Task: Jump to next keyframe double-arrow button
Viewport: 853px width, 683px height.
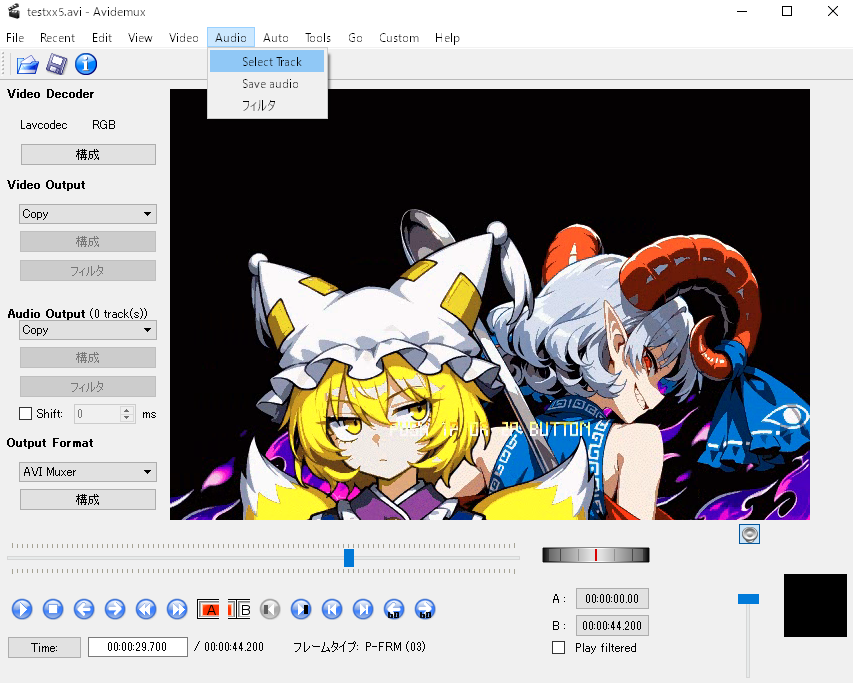Action: (x=177, y=609)
